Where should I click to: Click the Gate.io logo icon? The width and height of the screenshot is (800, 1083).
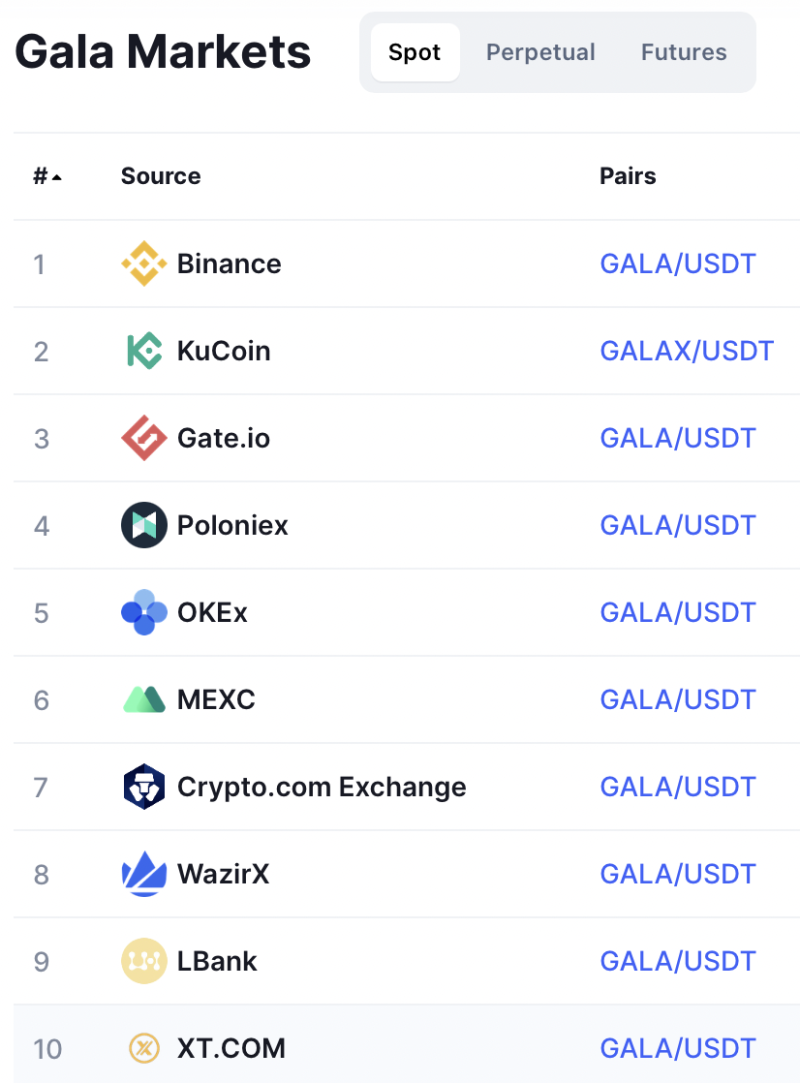[x=144, y=438]
